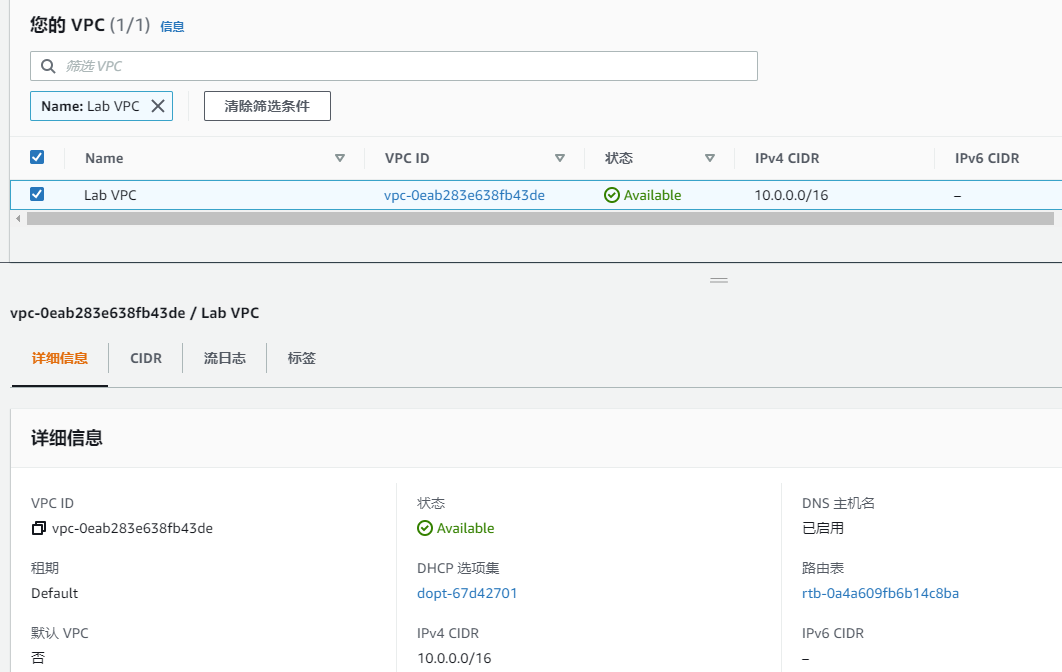
Task: Click the IPv6 CIDR column header
Action: click(x=987, y=158)
